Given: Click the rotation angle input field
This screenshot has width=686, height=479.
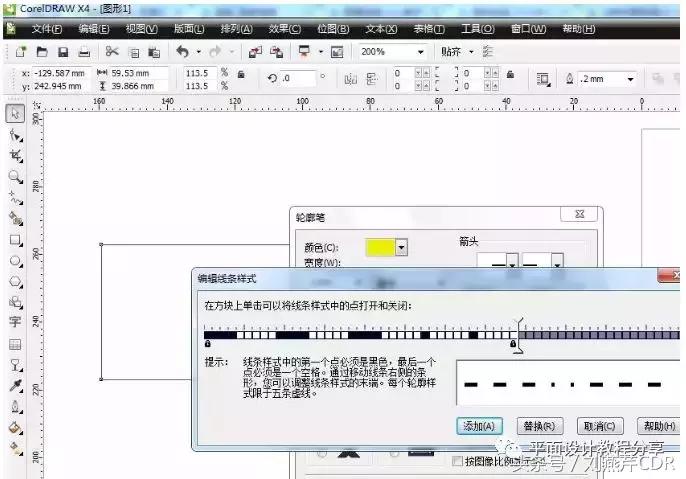Looking at the screenshot, I should 298,78.
